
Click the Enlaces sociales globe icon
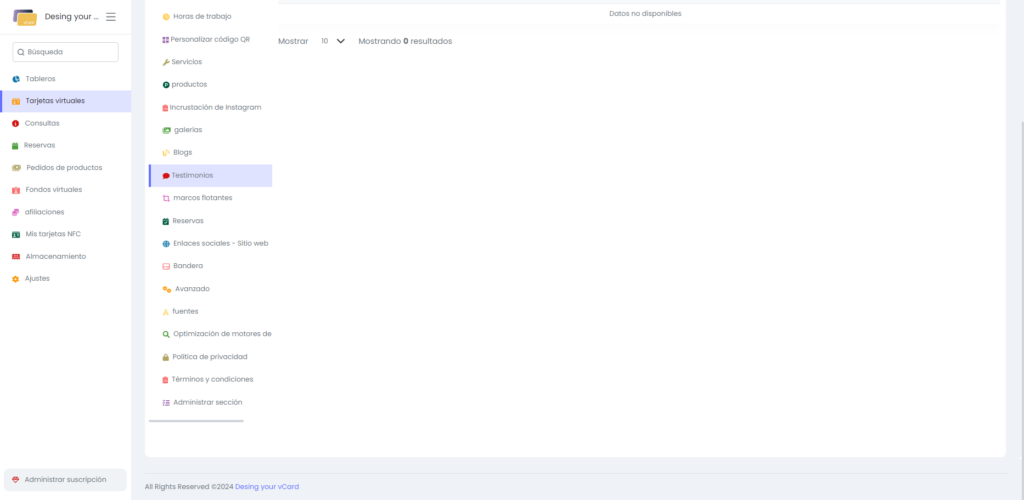click(x=166, y=244)
